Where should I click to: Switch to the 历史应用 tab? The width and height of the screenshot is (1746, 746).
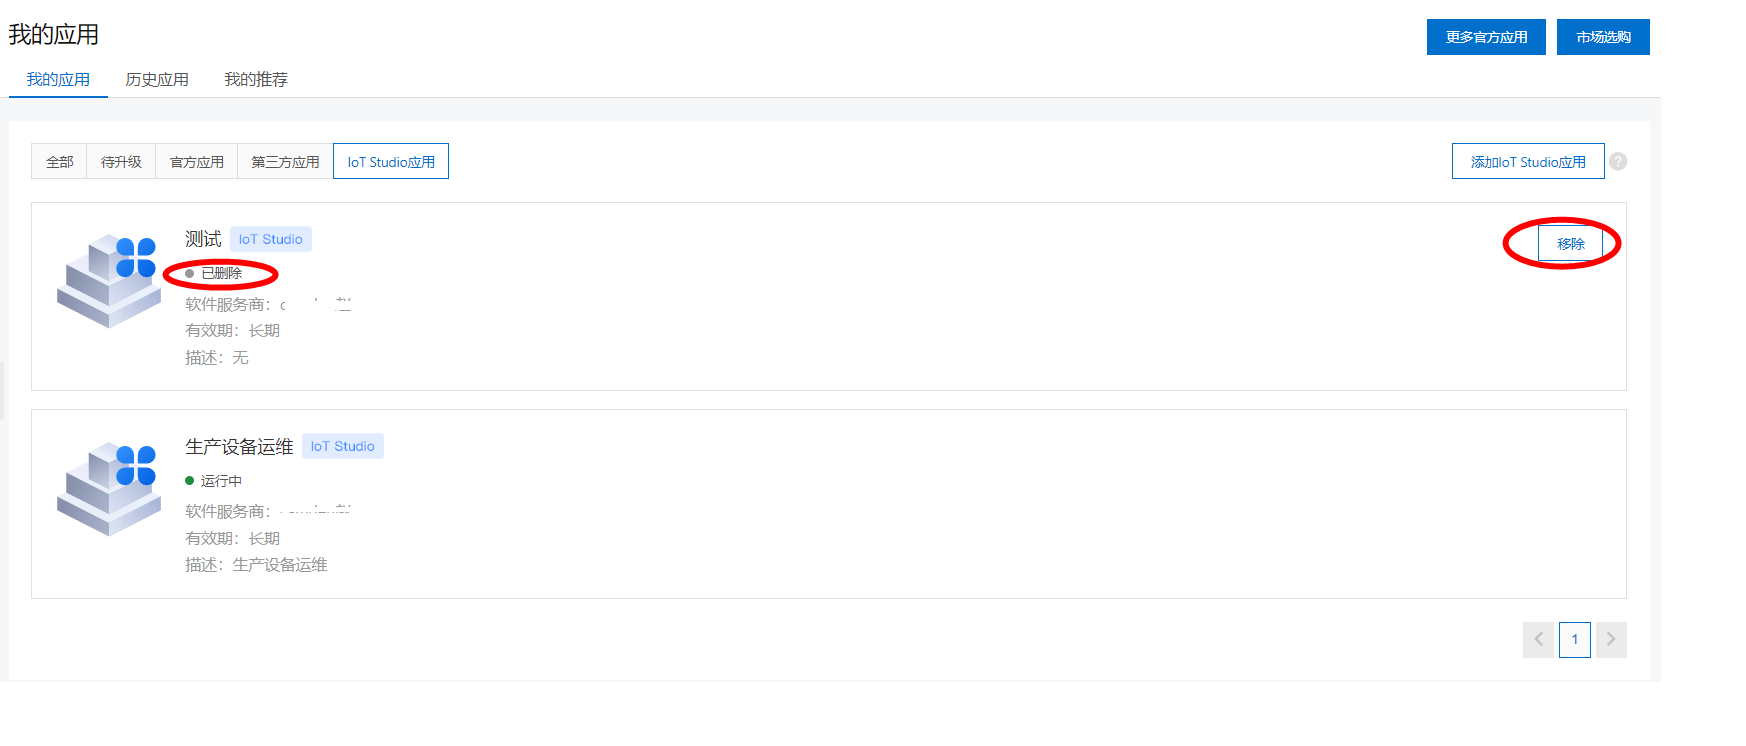pos(157,79)
